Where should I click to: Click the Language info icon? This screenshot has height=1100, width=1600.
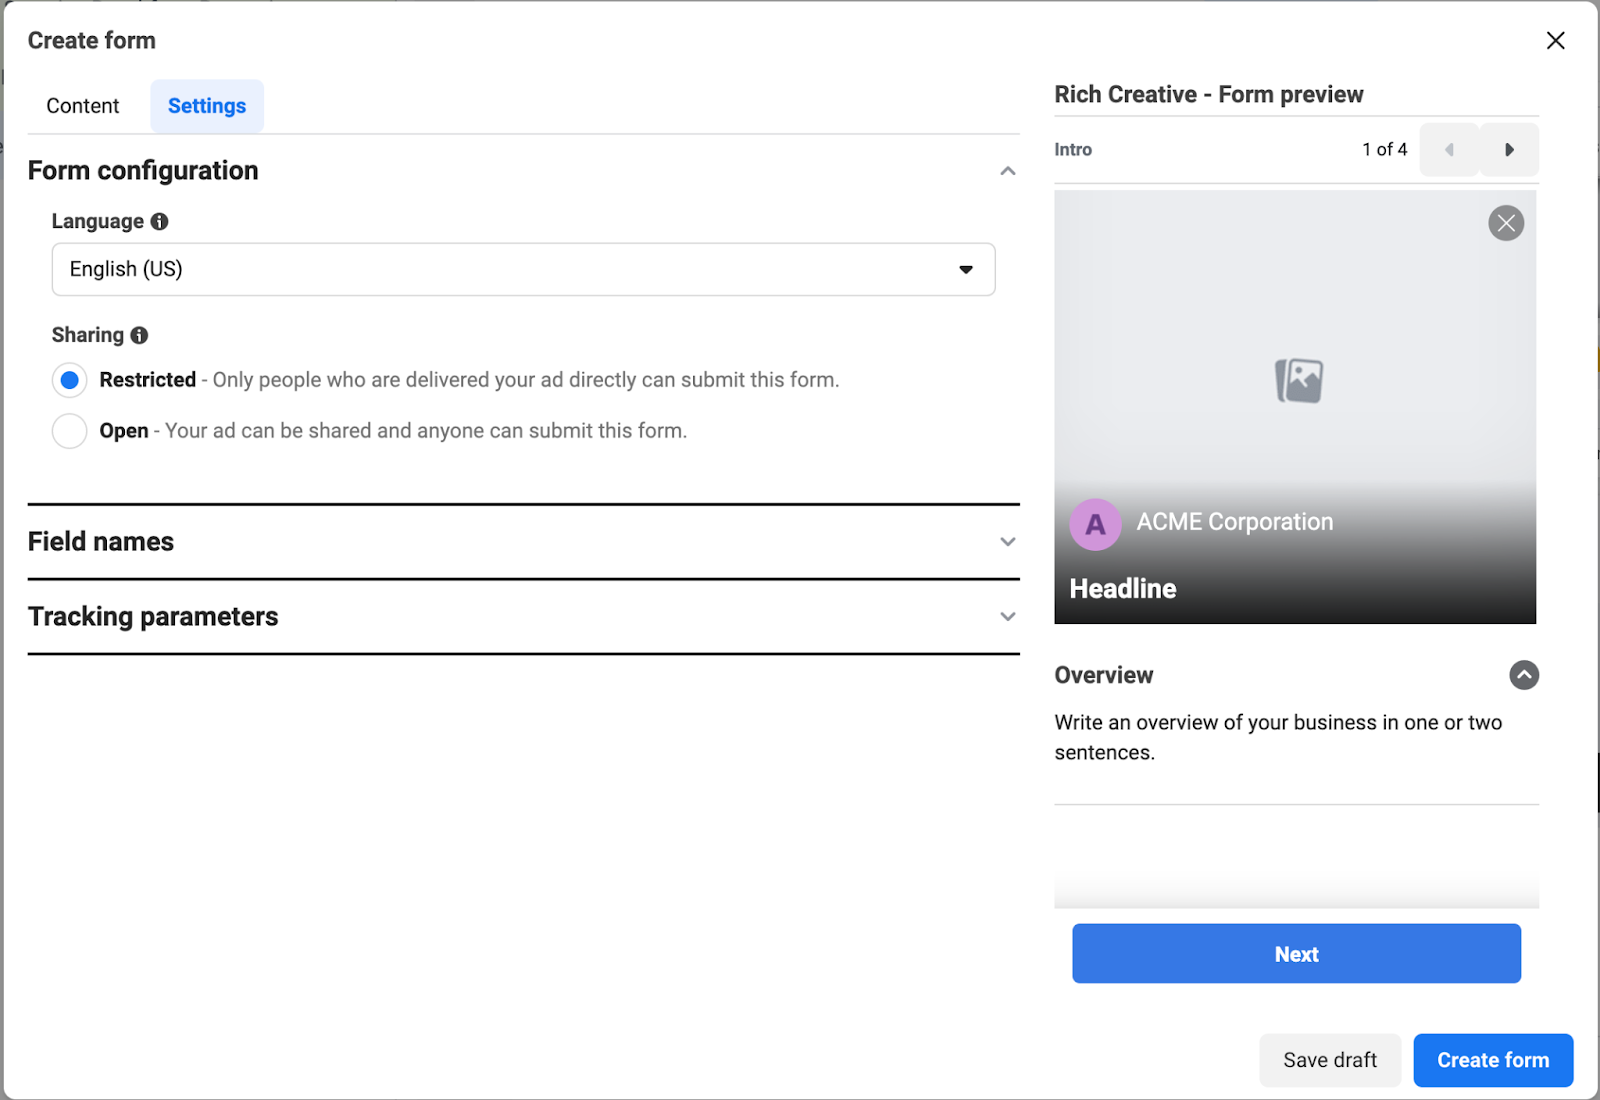(x=159, y=221)
